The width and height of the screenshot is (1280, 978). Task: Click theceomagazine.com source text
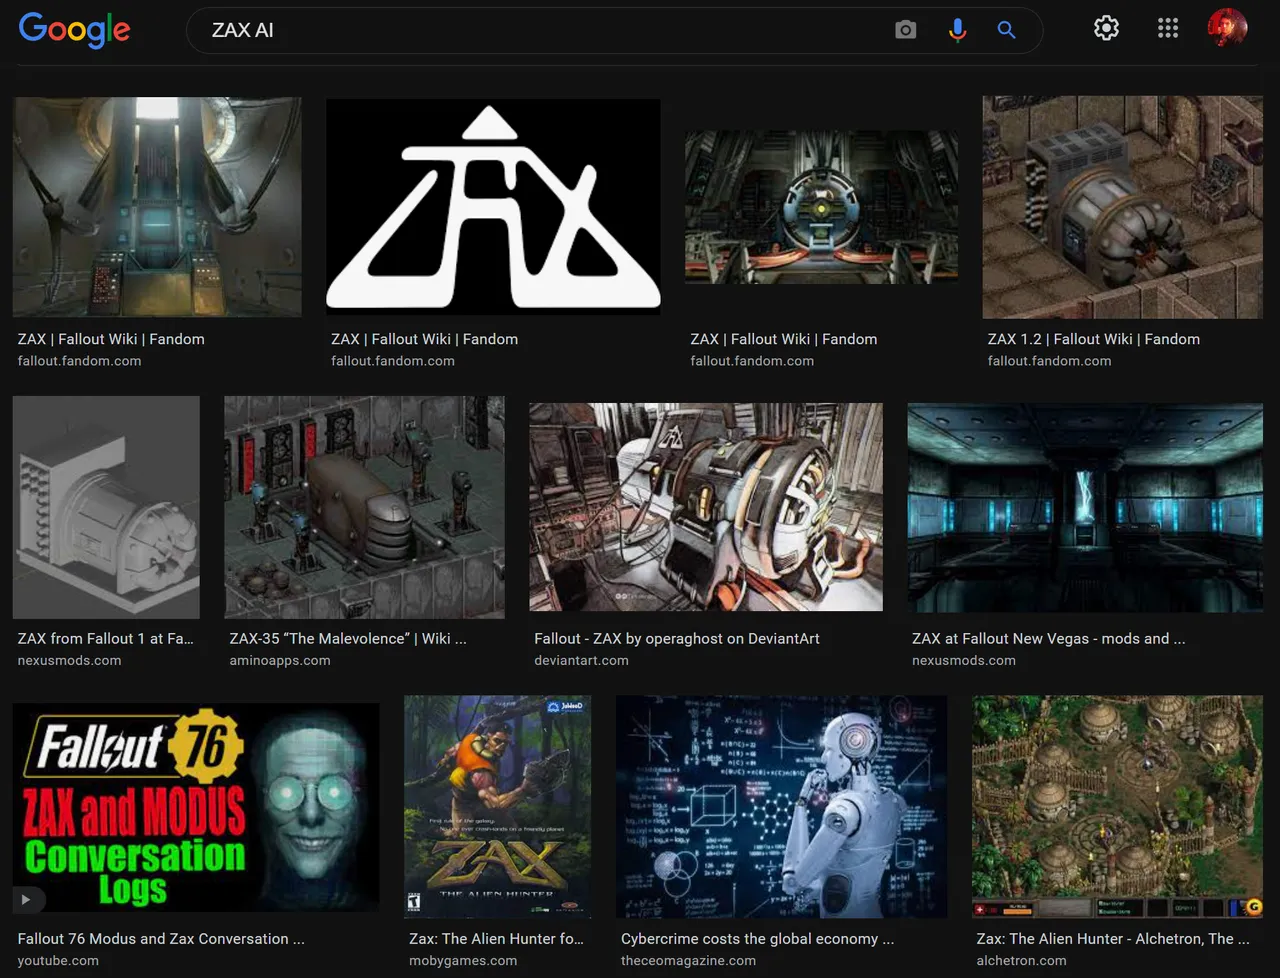coord(688,960)
